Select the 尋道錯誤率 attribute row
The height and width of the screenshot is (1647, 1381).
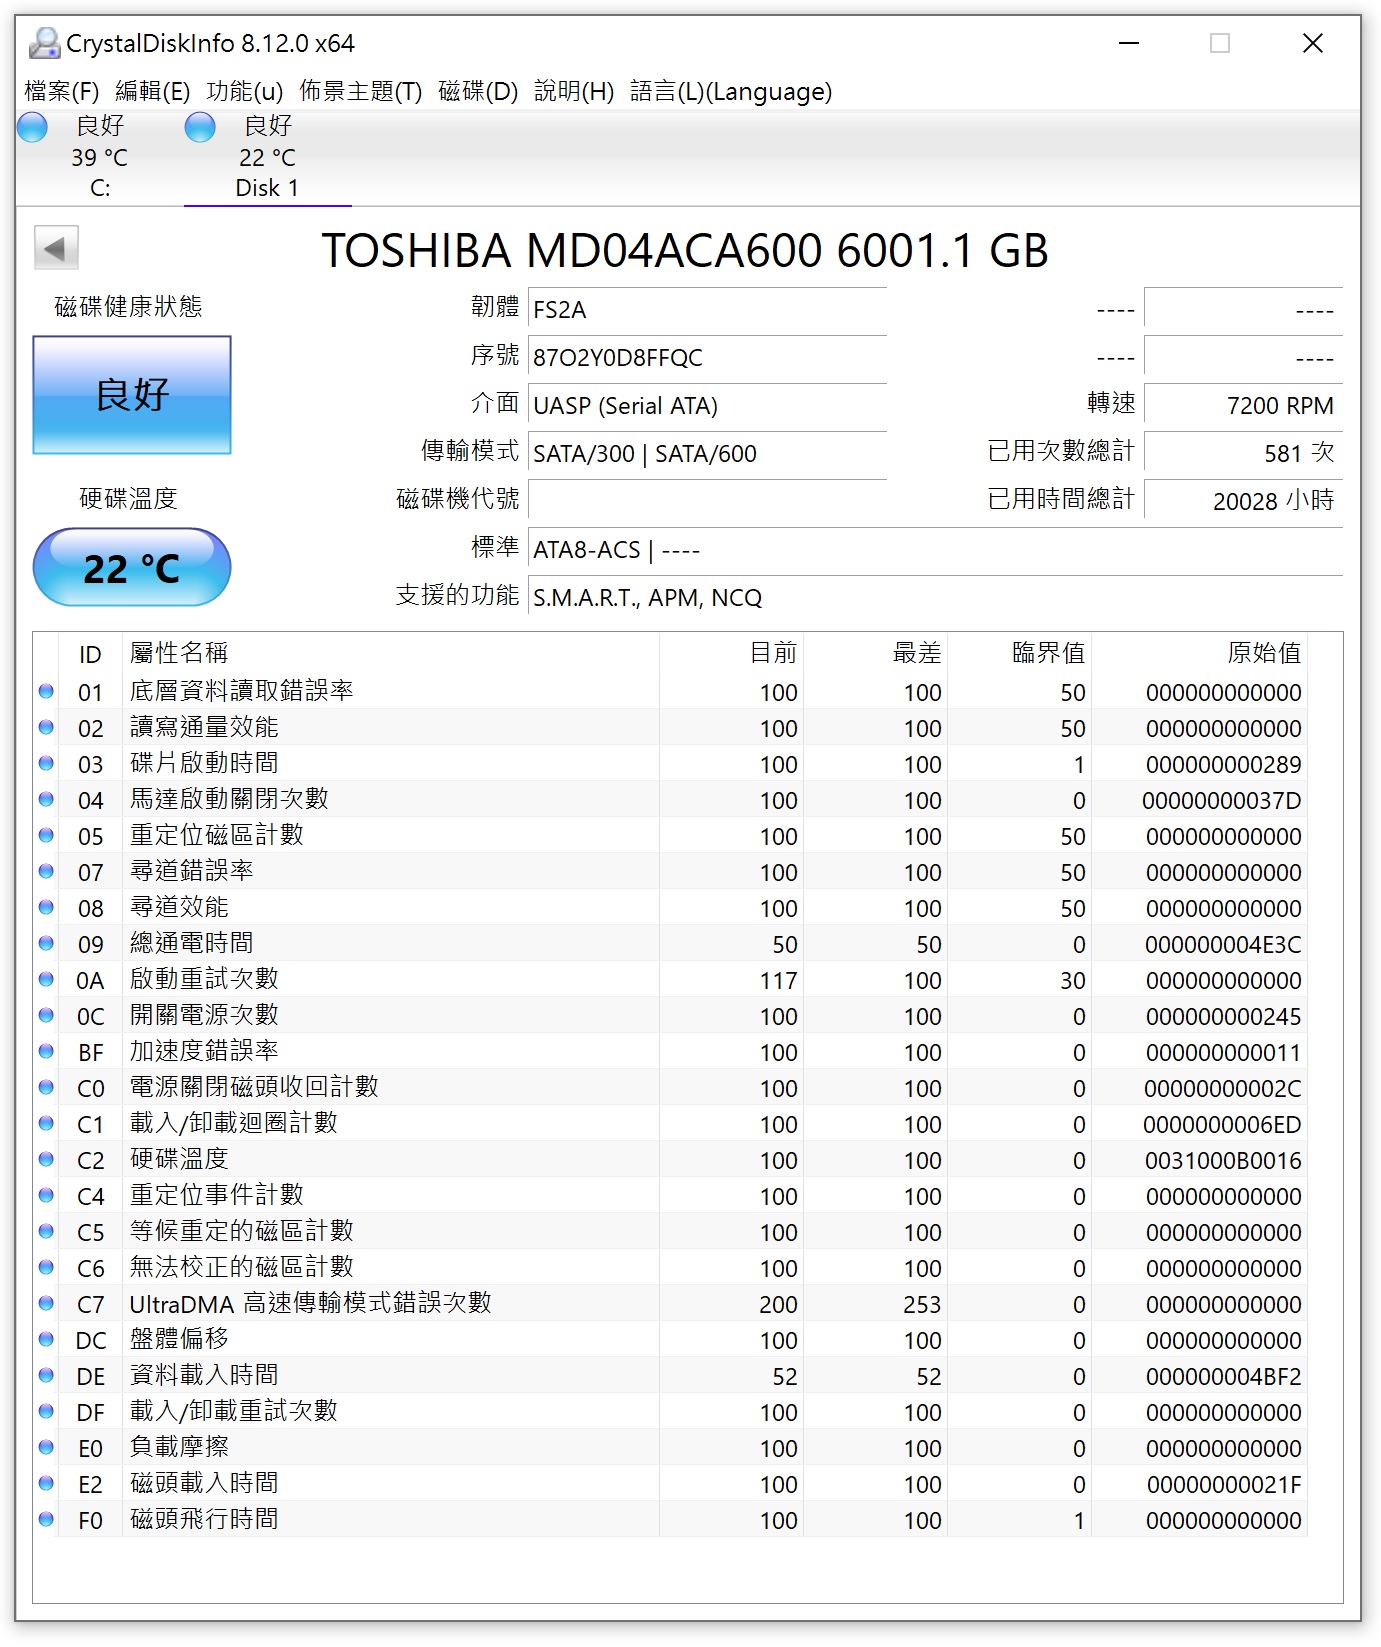[x=671, y=871]
